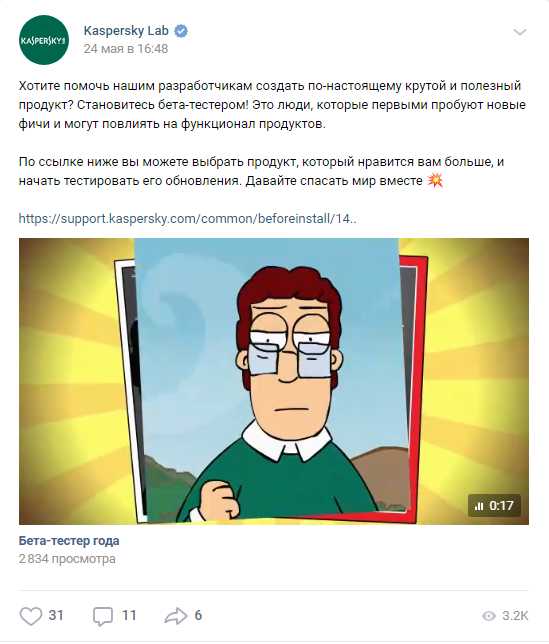
Task: Click the 3.2K views number
Action: pos(515,616)
